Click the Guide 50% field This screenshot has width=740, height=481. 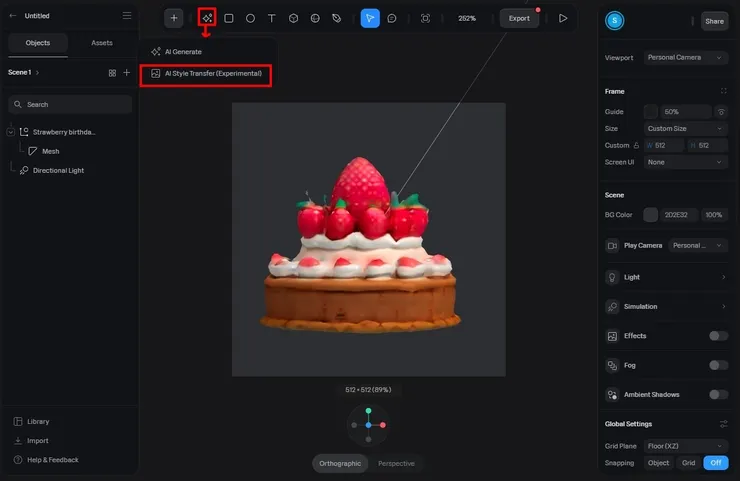686,112
